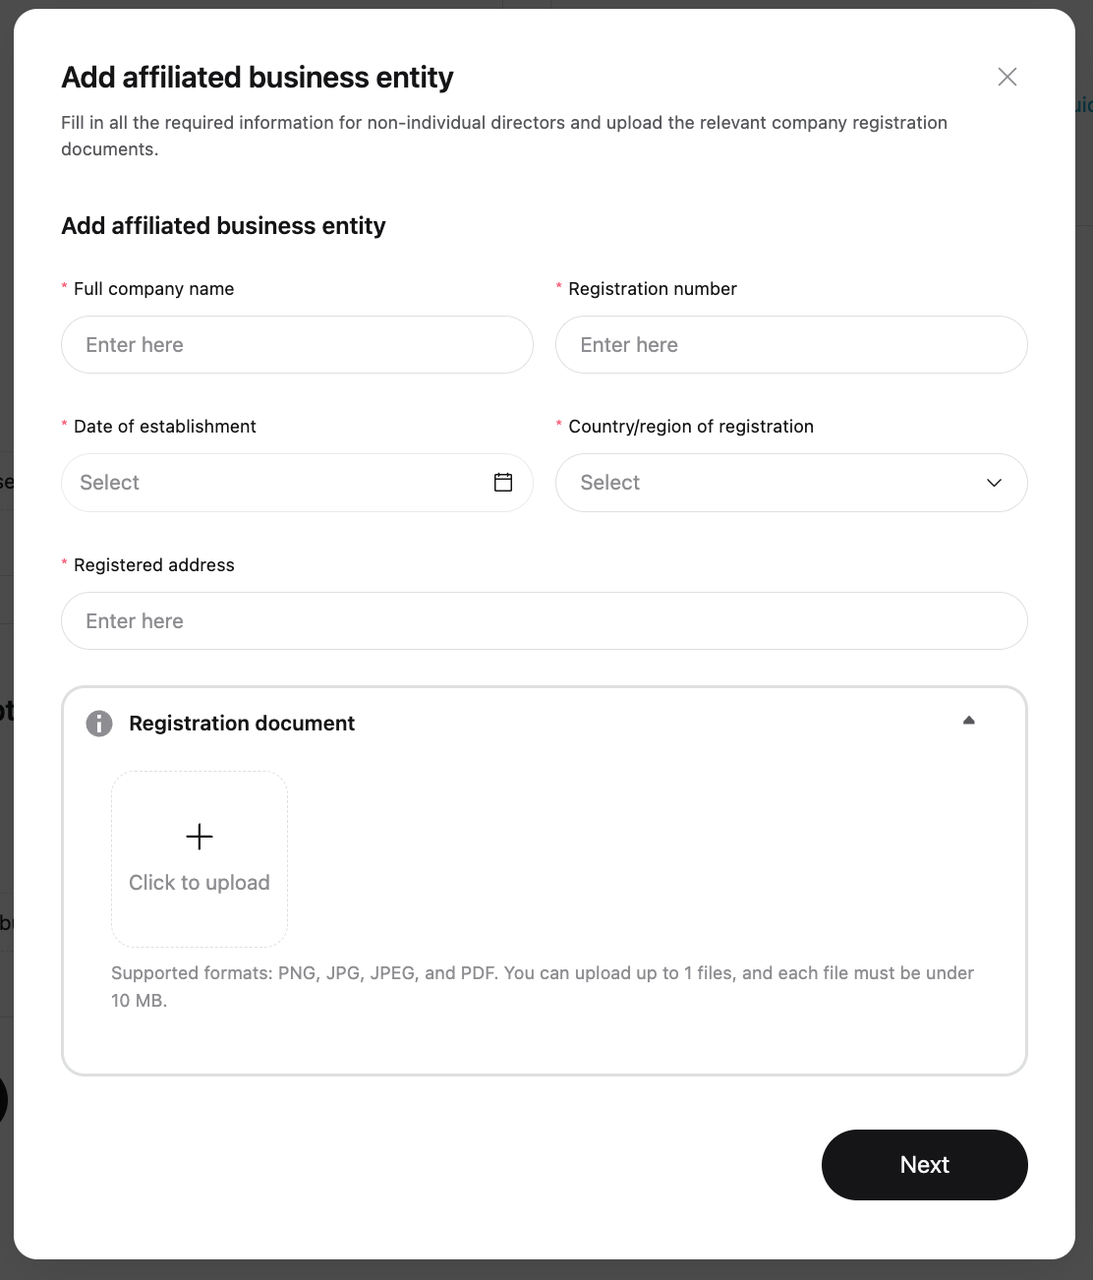This screenshot has width=1093, height=1280.
Task: Click the chevron icon on the country field
Action: tap(994, 483)
